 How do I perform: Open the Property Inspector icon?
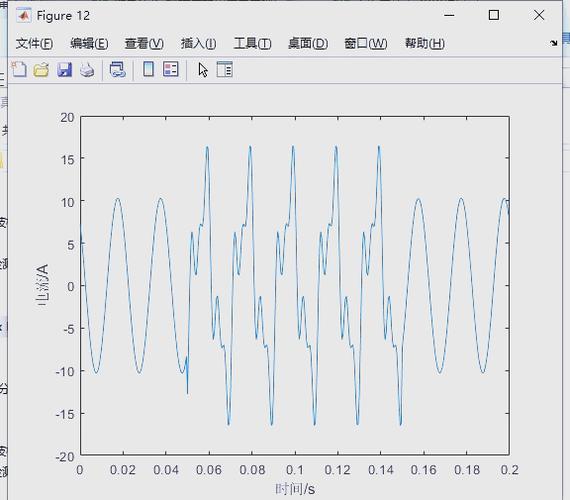(x=224, y=69)
